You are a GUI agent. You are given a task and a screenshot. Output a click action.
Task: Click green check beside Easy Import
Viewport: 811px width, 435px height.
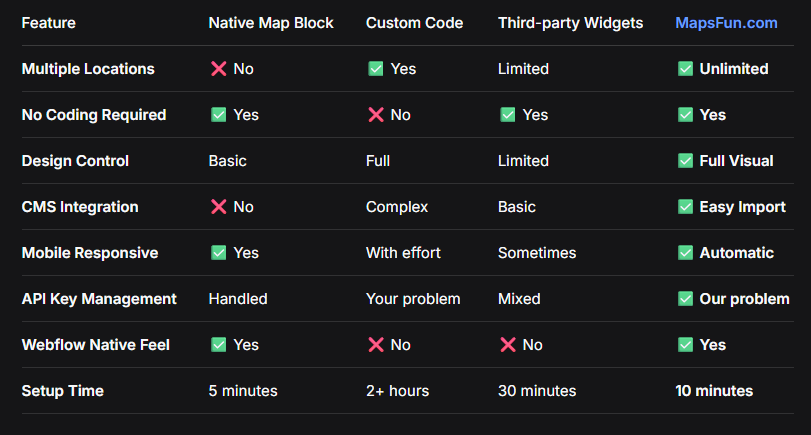(685, 207)
